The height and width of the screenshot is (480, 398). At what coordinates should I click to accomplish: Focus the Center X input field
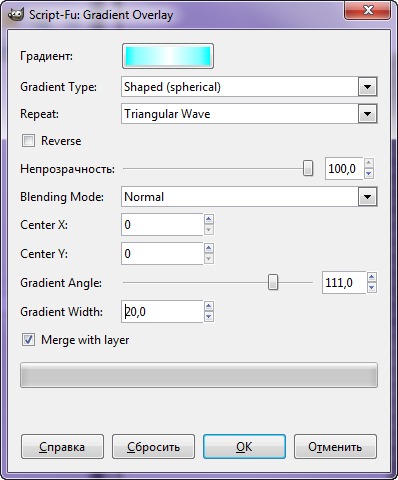[x=162, y=225]
